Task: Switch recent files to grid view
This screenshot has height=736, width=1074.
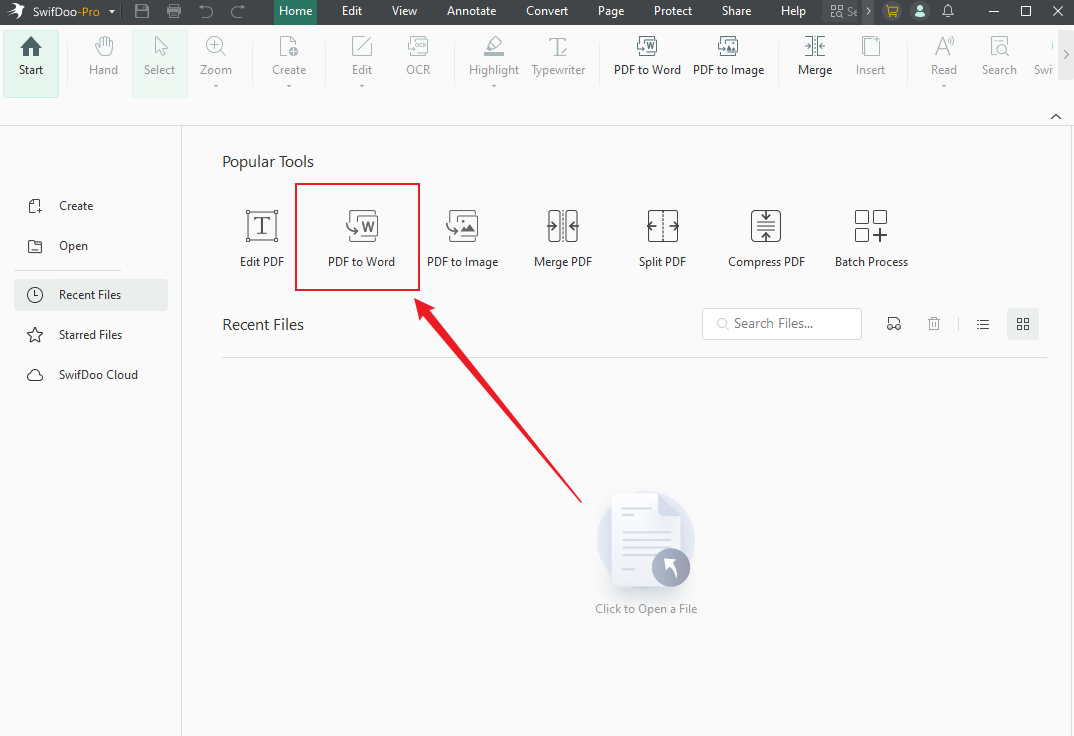Action: click(1023, 324)
